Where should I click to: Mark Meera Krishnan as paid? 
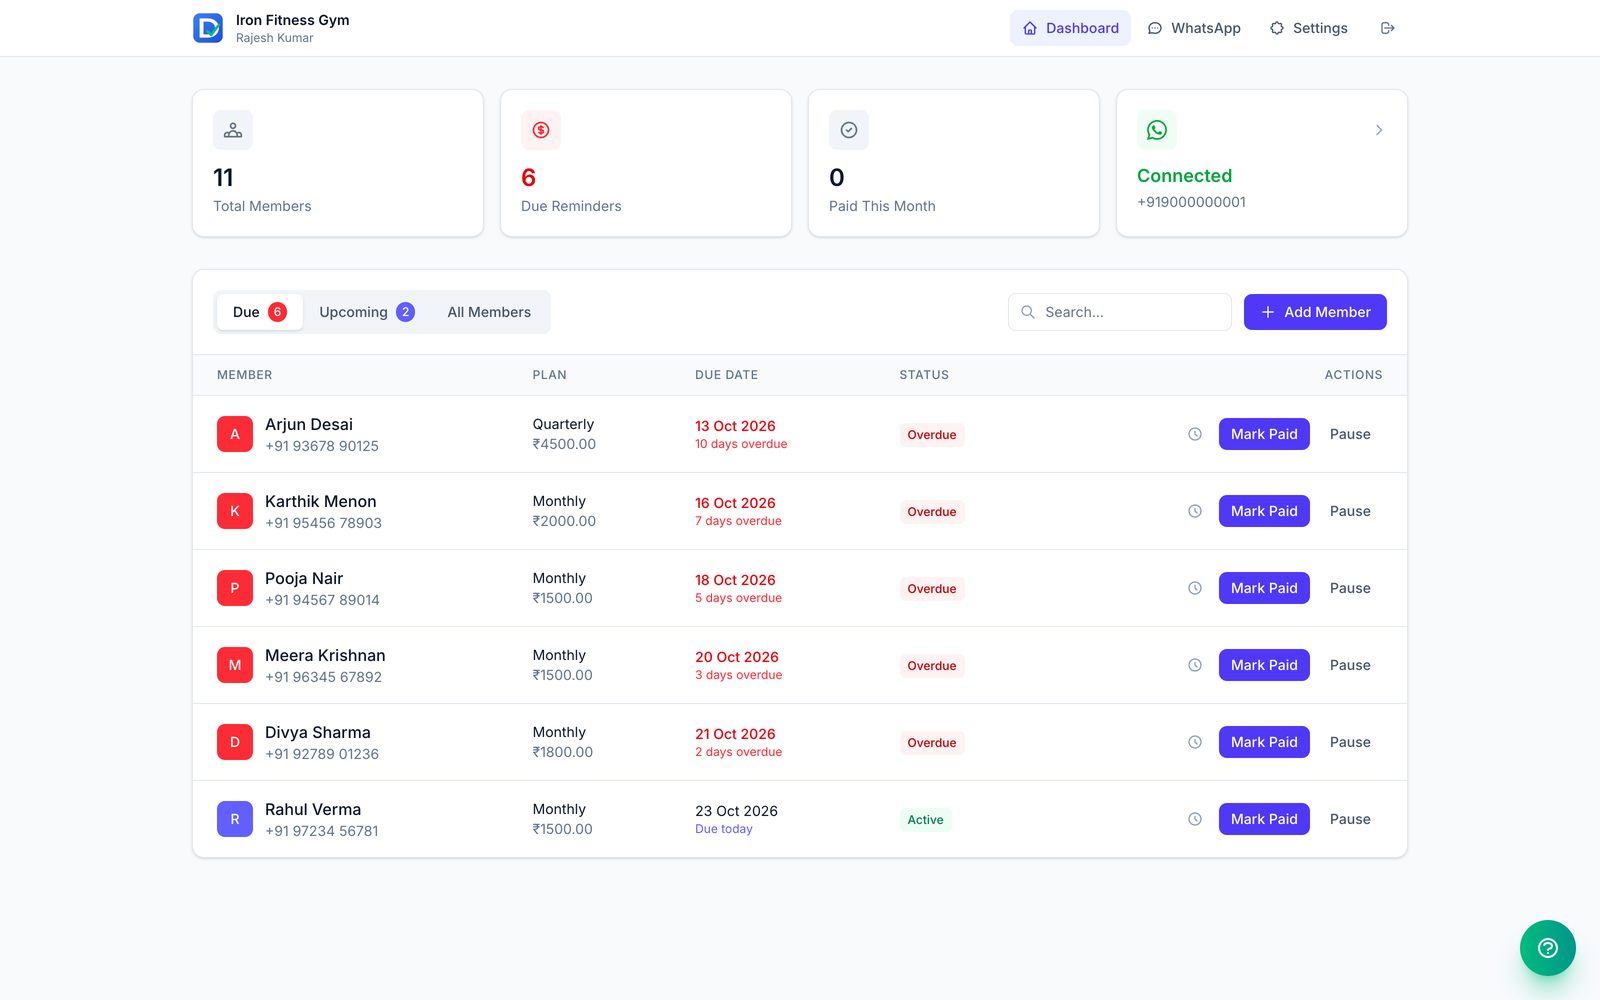click(x=1264, y=665)
